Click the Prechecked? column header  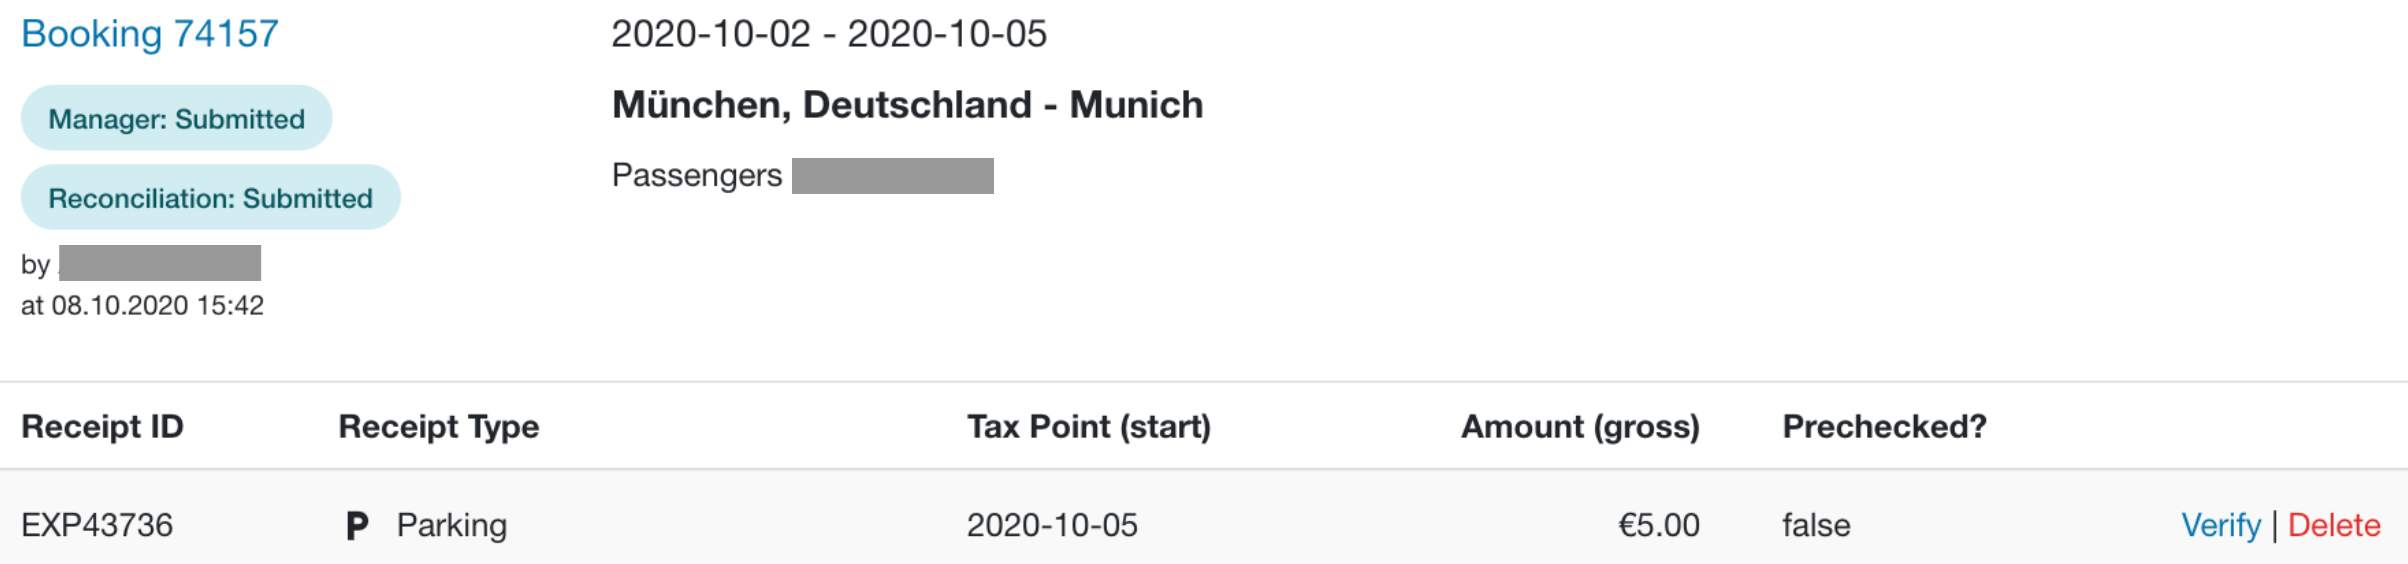click(1884, 427)
